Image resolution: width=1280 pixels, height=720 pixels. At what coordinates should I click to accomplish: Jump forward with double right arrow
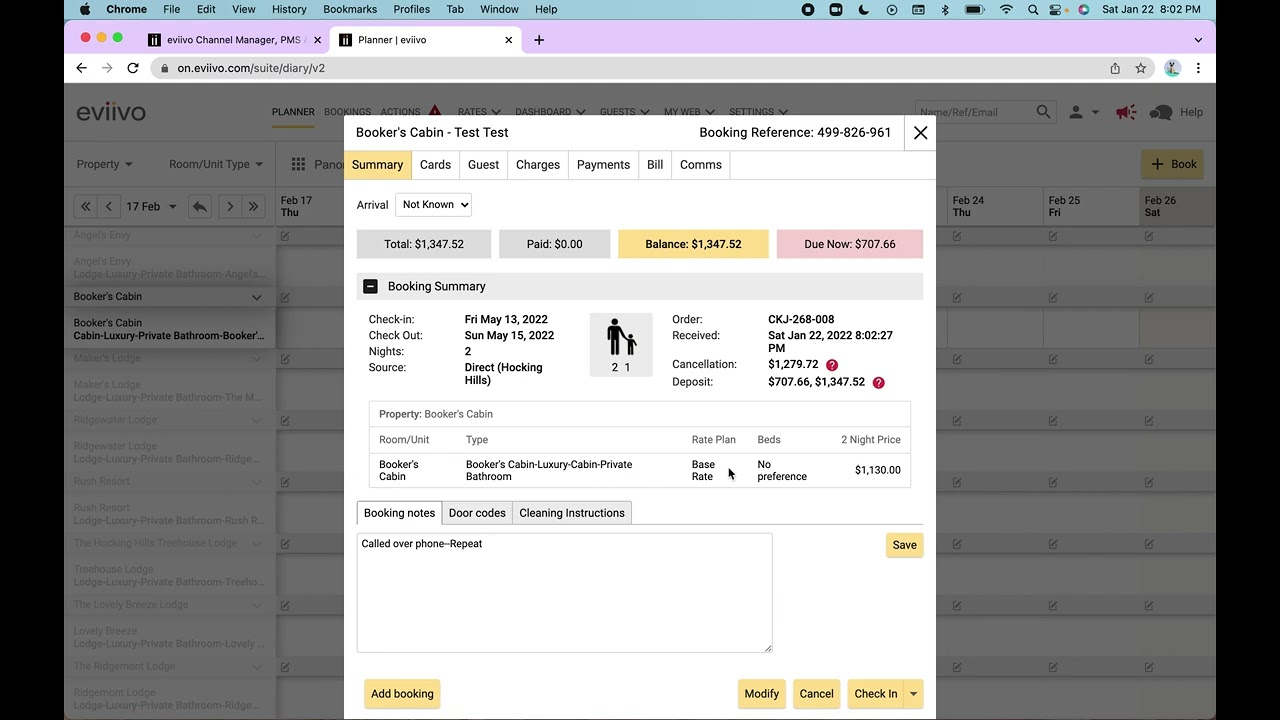[254, 206]
